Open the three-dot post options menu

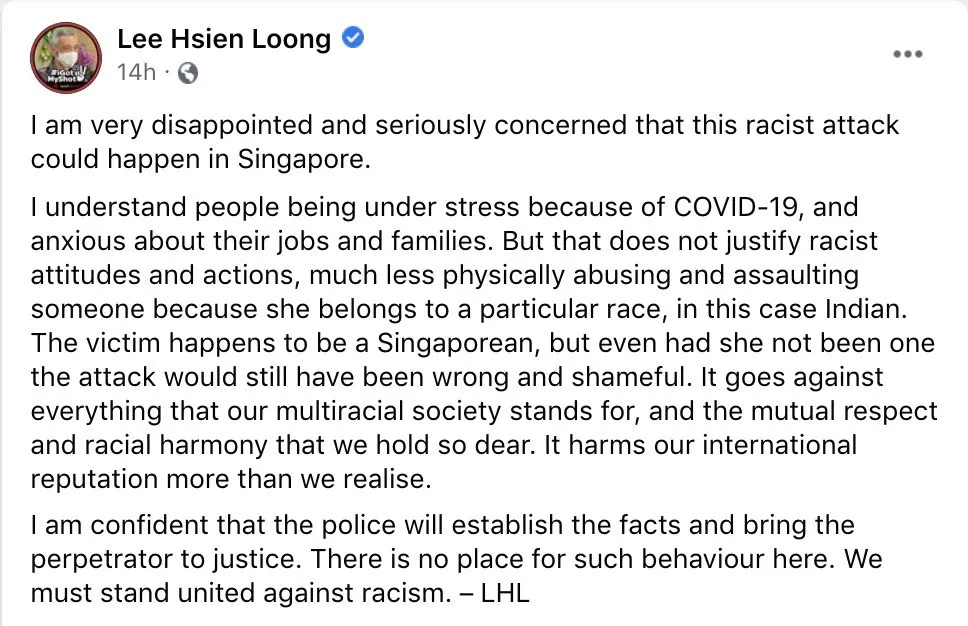(x=908, y=54)
